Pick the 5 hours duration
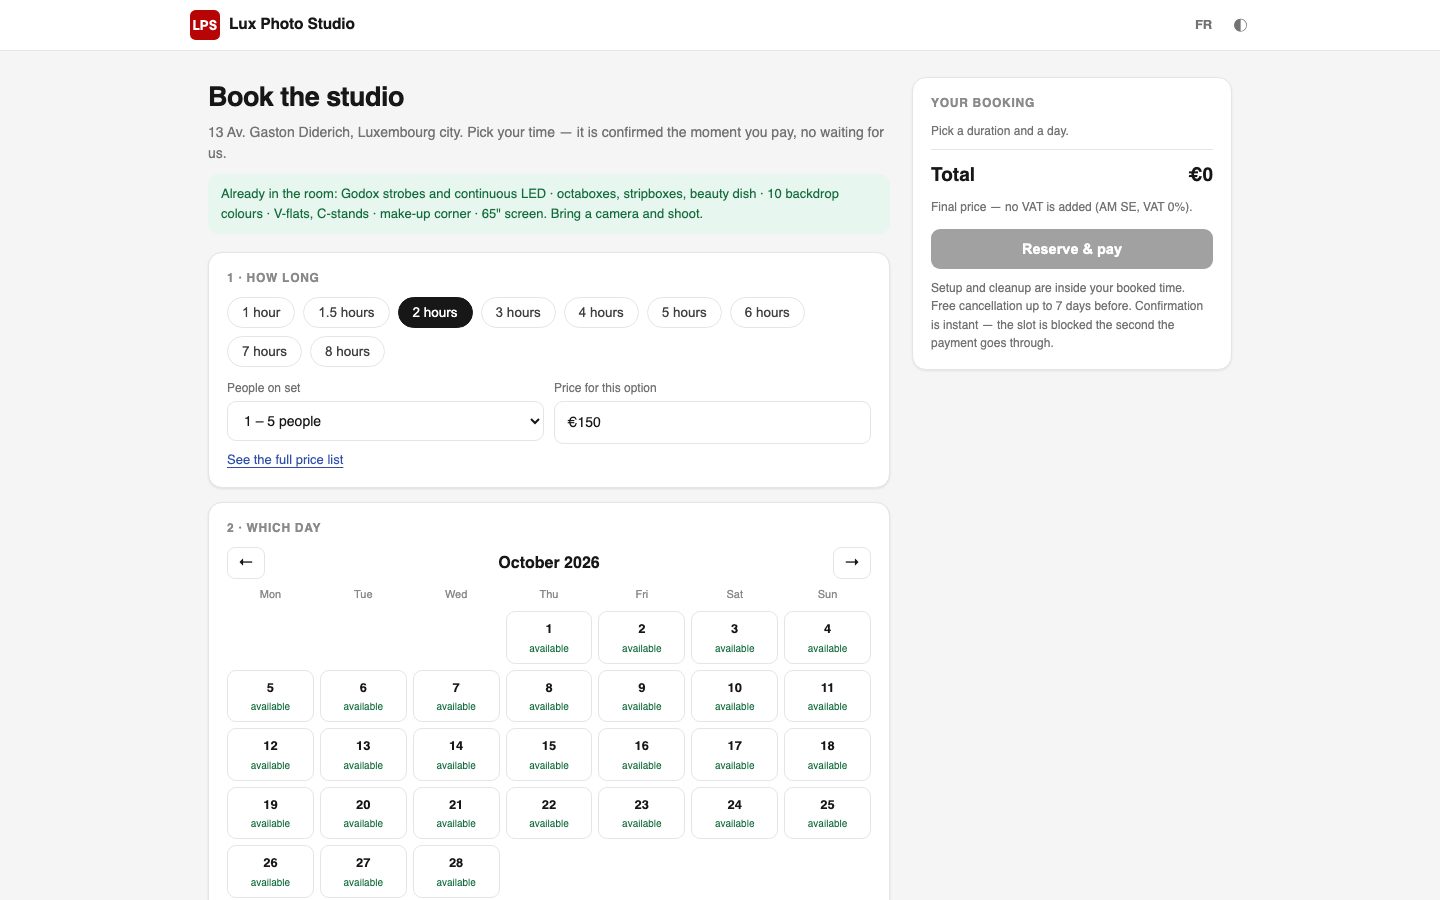Viewport: 1440px width, 900px height. click(x=684, y=313)
